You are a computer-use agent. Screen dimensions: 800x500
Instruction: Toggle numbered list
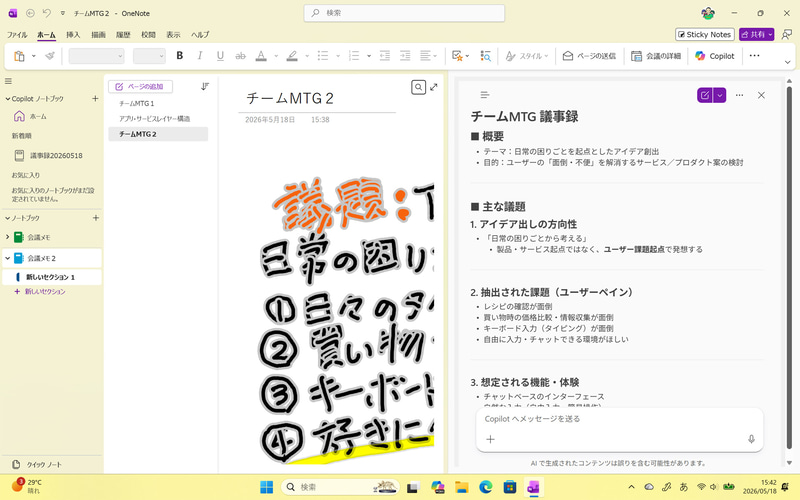pos(354,56)
